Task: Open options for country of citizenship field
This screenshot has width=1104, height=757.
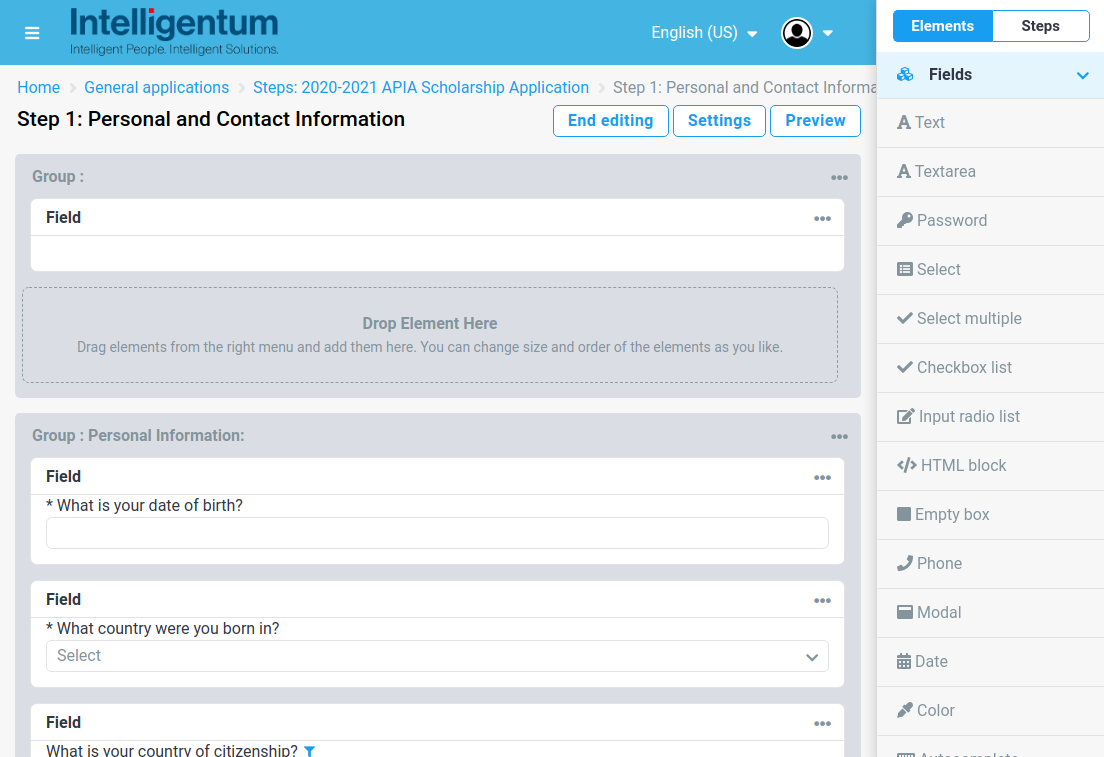Action: tap(822, 724)
